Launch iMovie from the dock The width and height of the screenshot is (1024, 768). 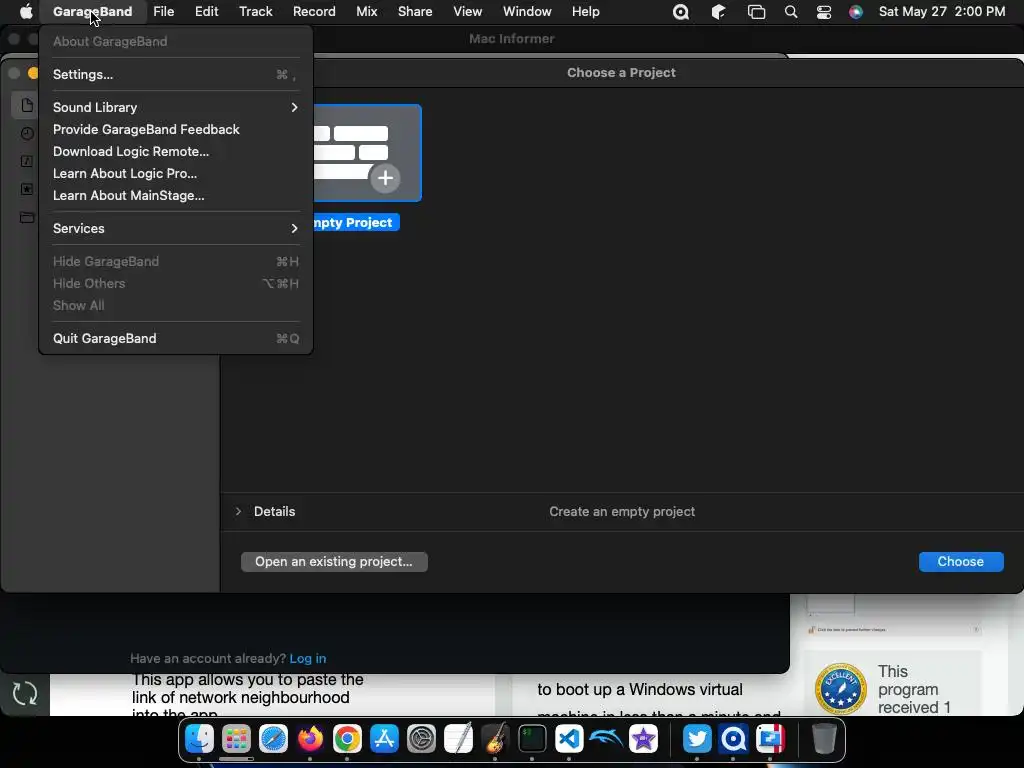643,739
